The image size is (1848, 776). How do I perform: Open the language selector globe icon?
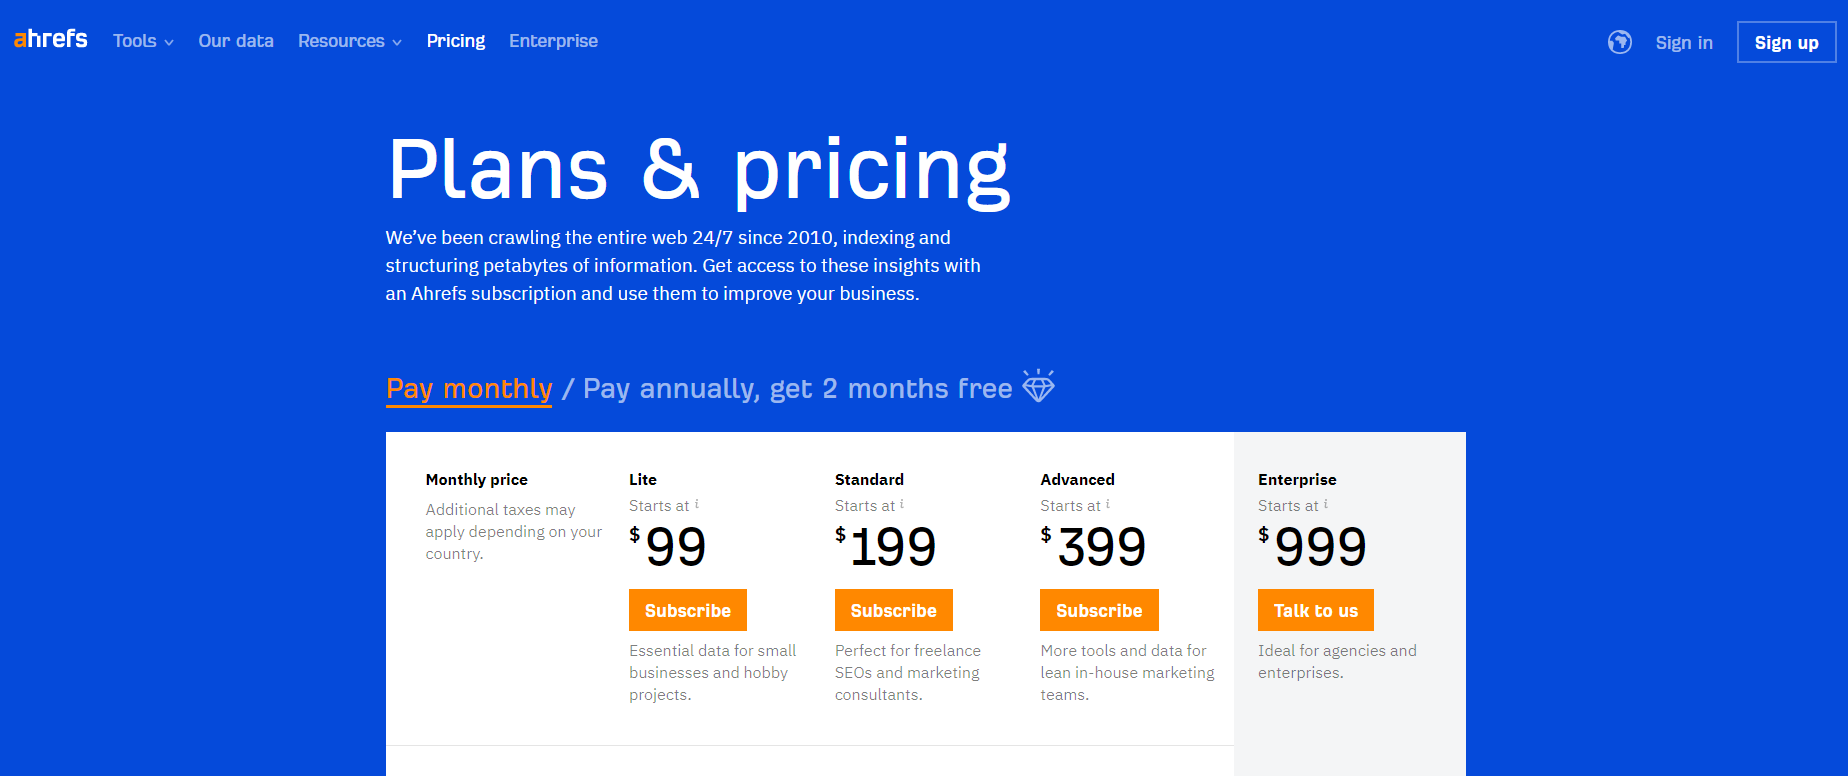coord(1619,42)
